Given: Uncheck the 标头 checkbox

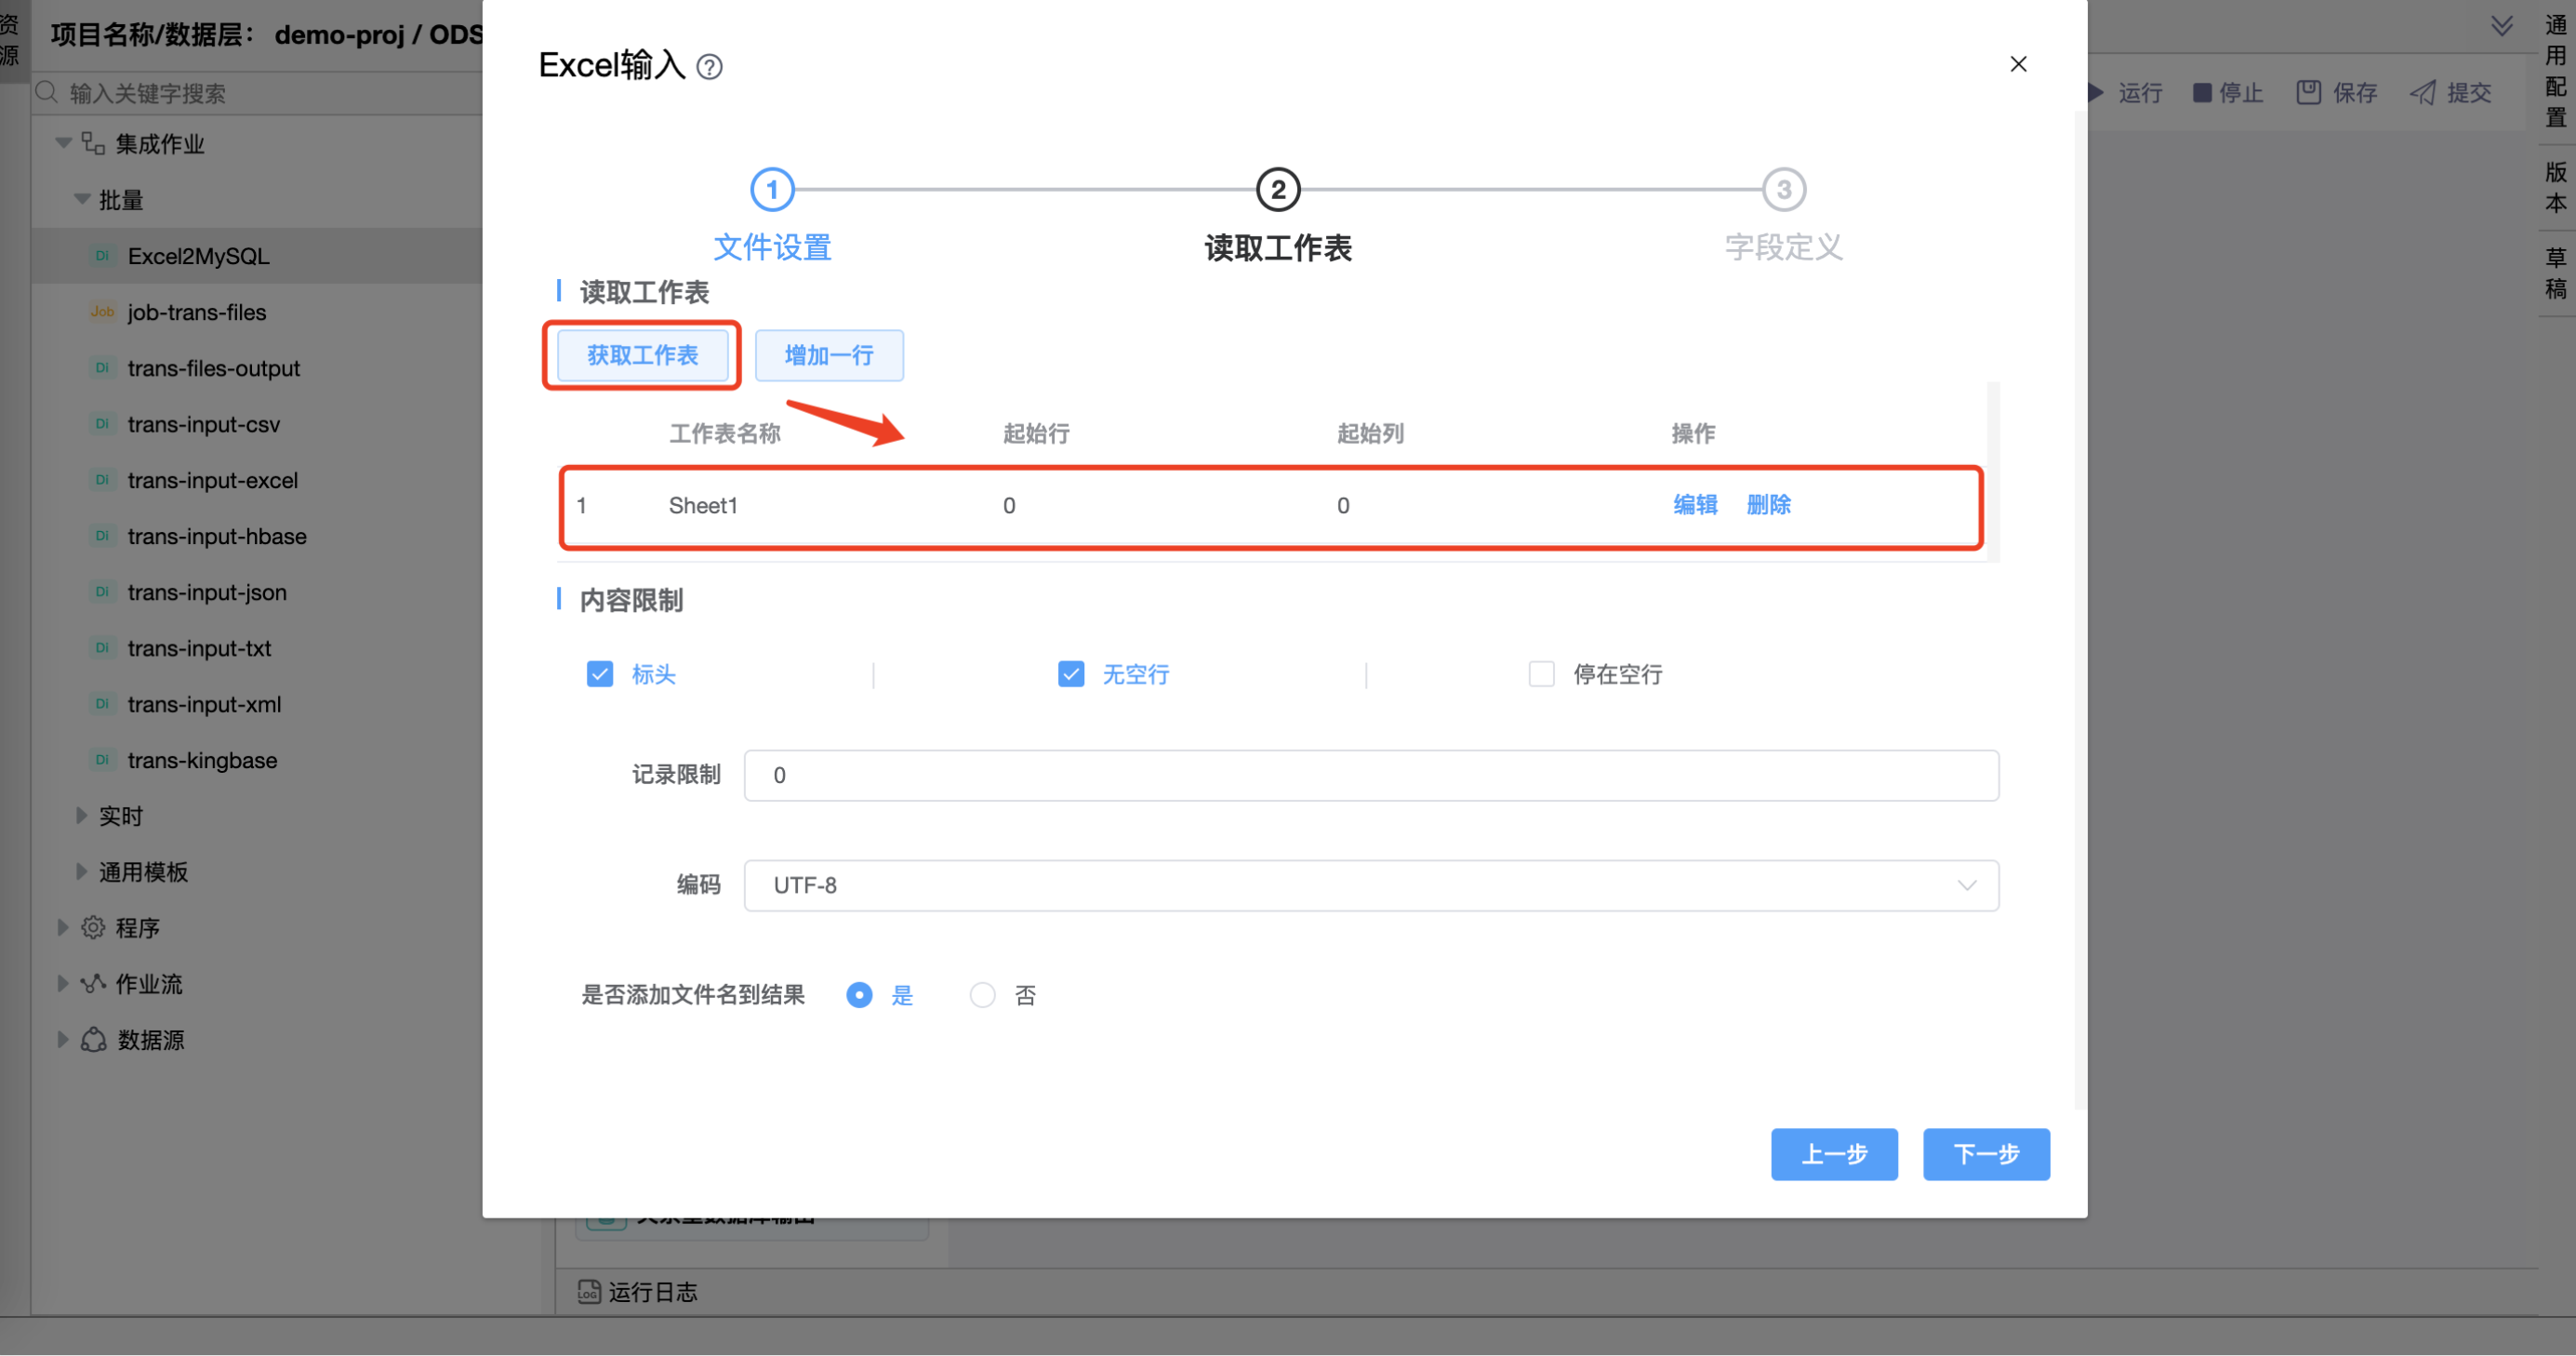Looking at the screenshot, I should 600,674.
